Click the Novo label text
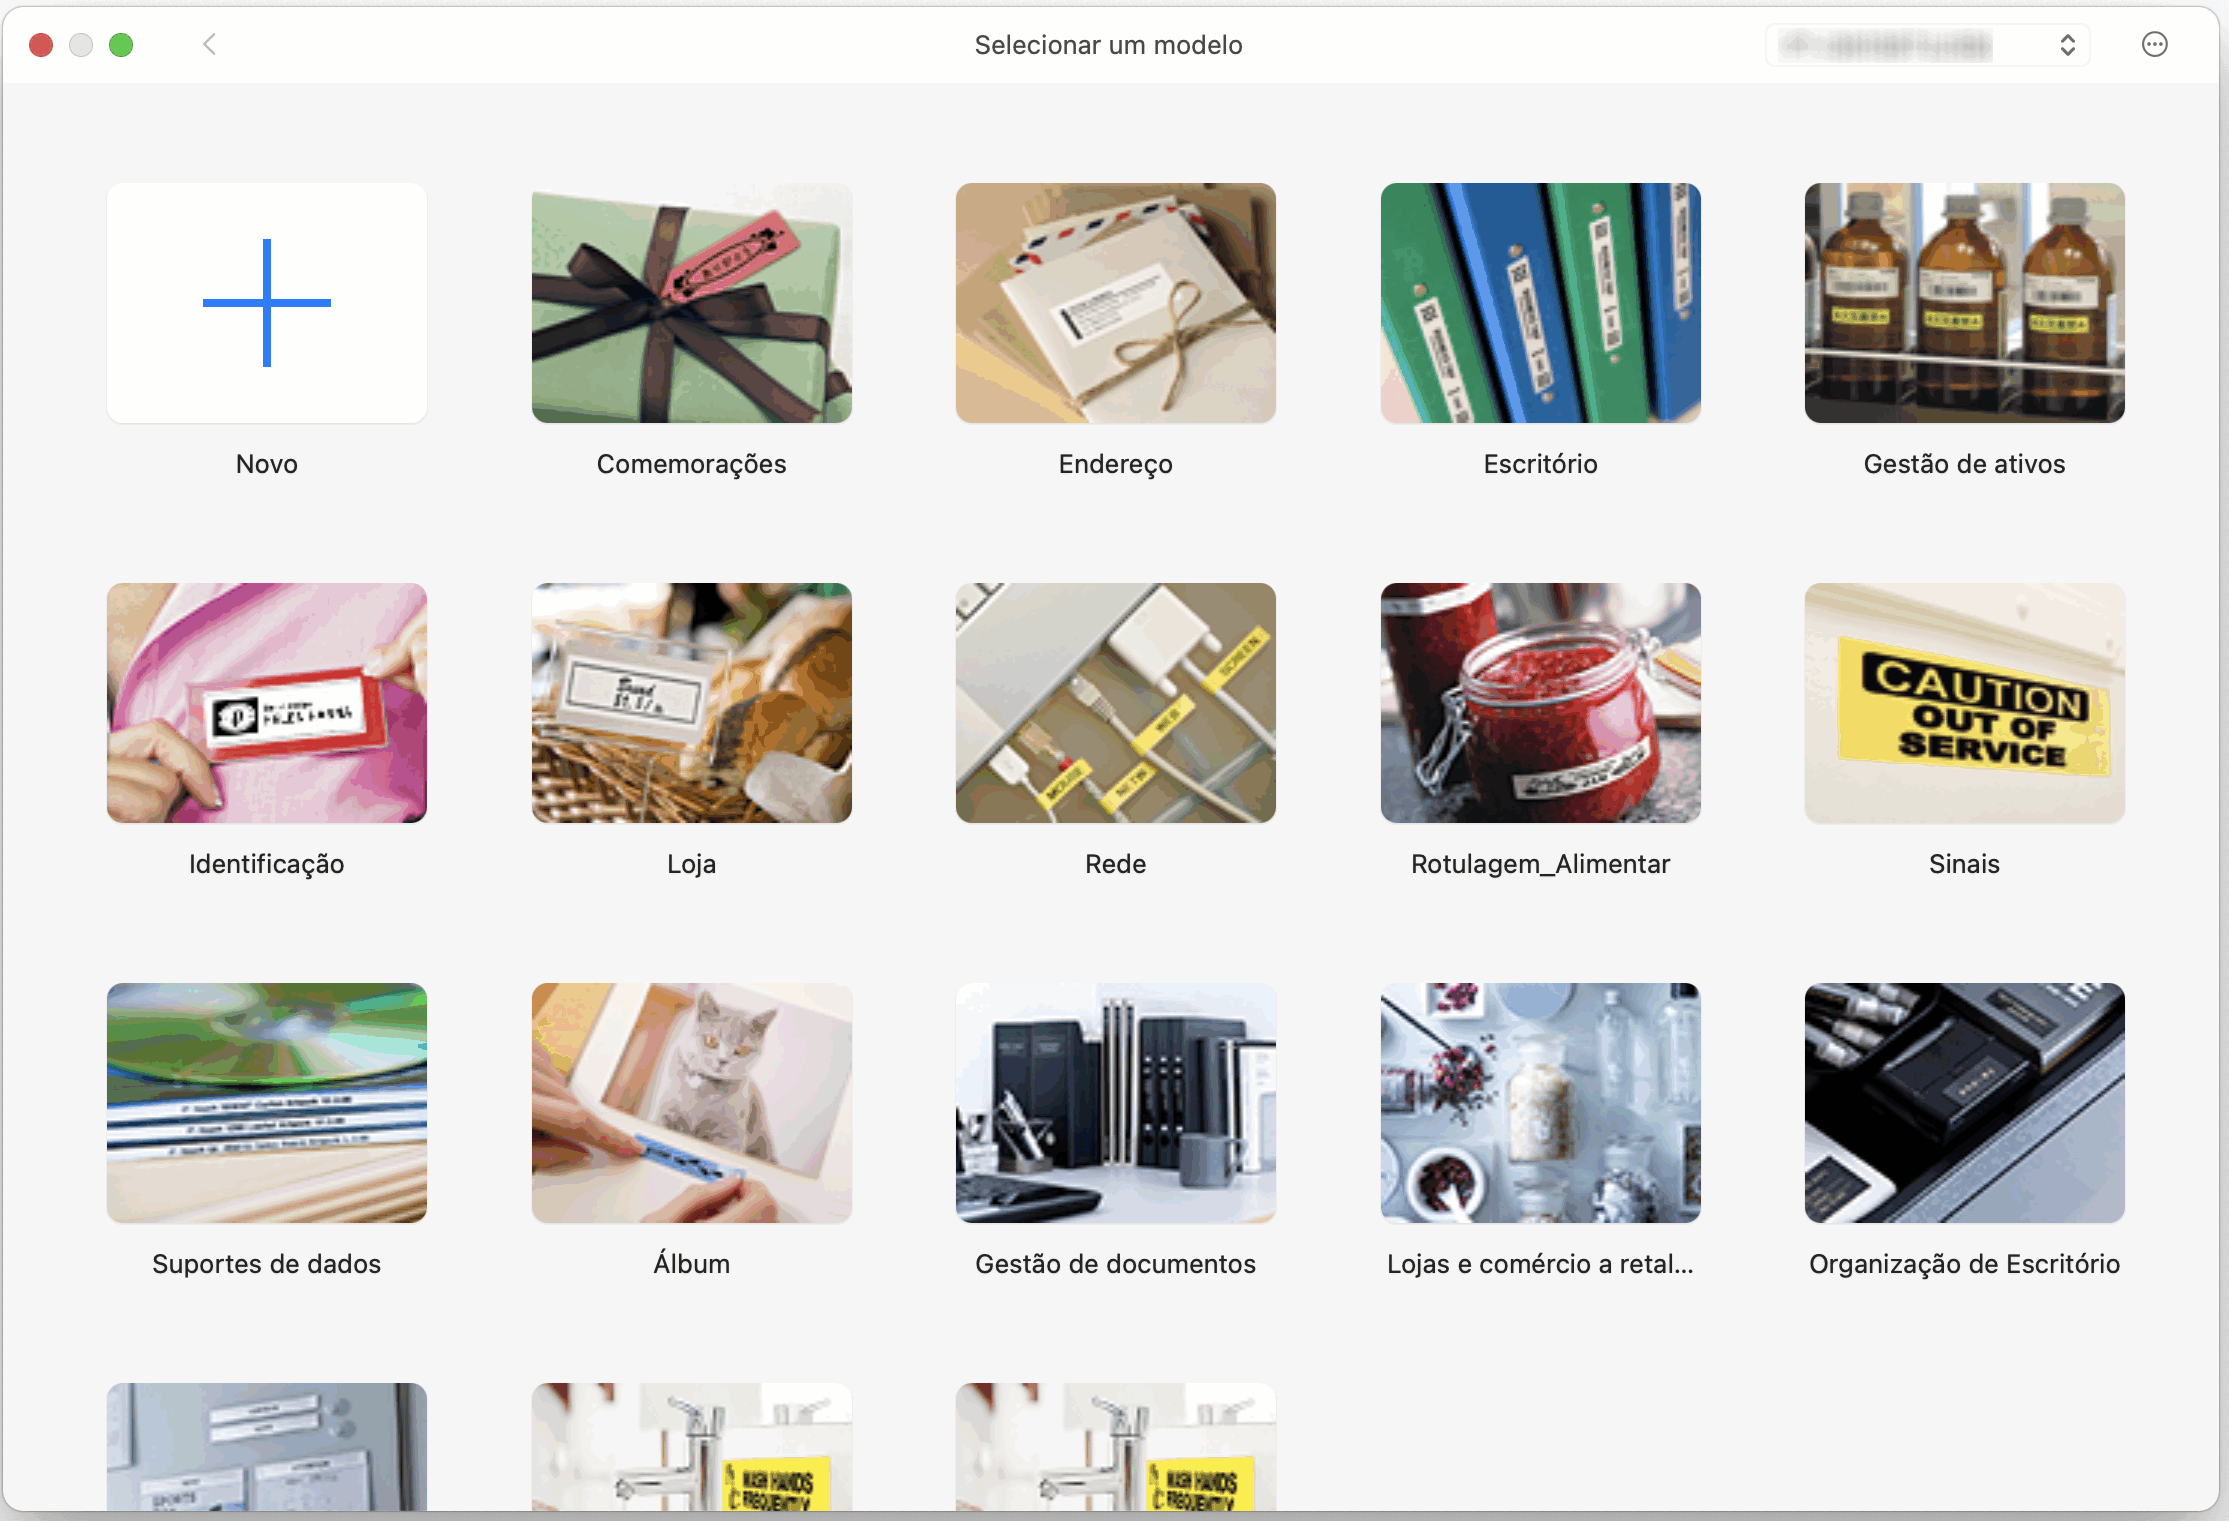 click(x=267, y=464)
